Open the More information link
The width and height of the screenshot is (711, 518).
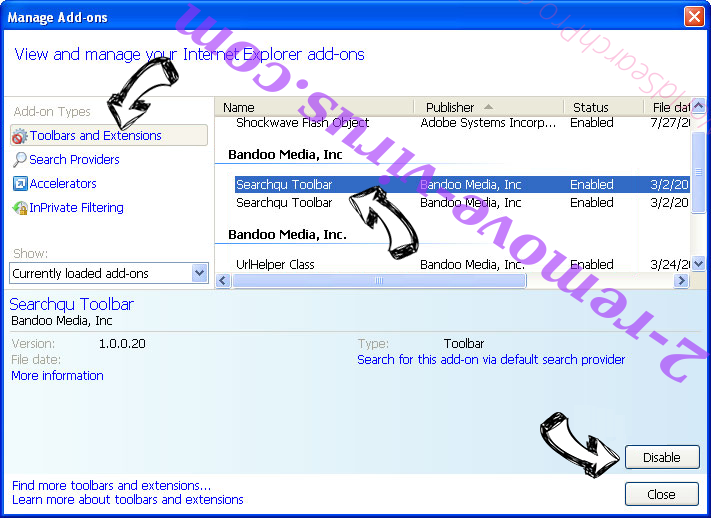tap(57, 376)
